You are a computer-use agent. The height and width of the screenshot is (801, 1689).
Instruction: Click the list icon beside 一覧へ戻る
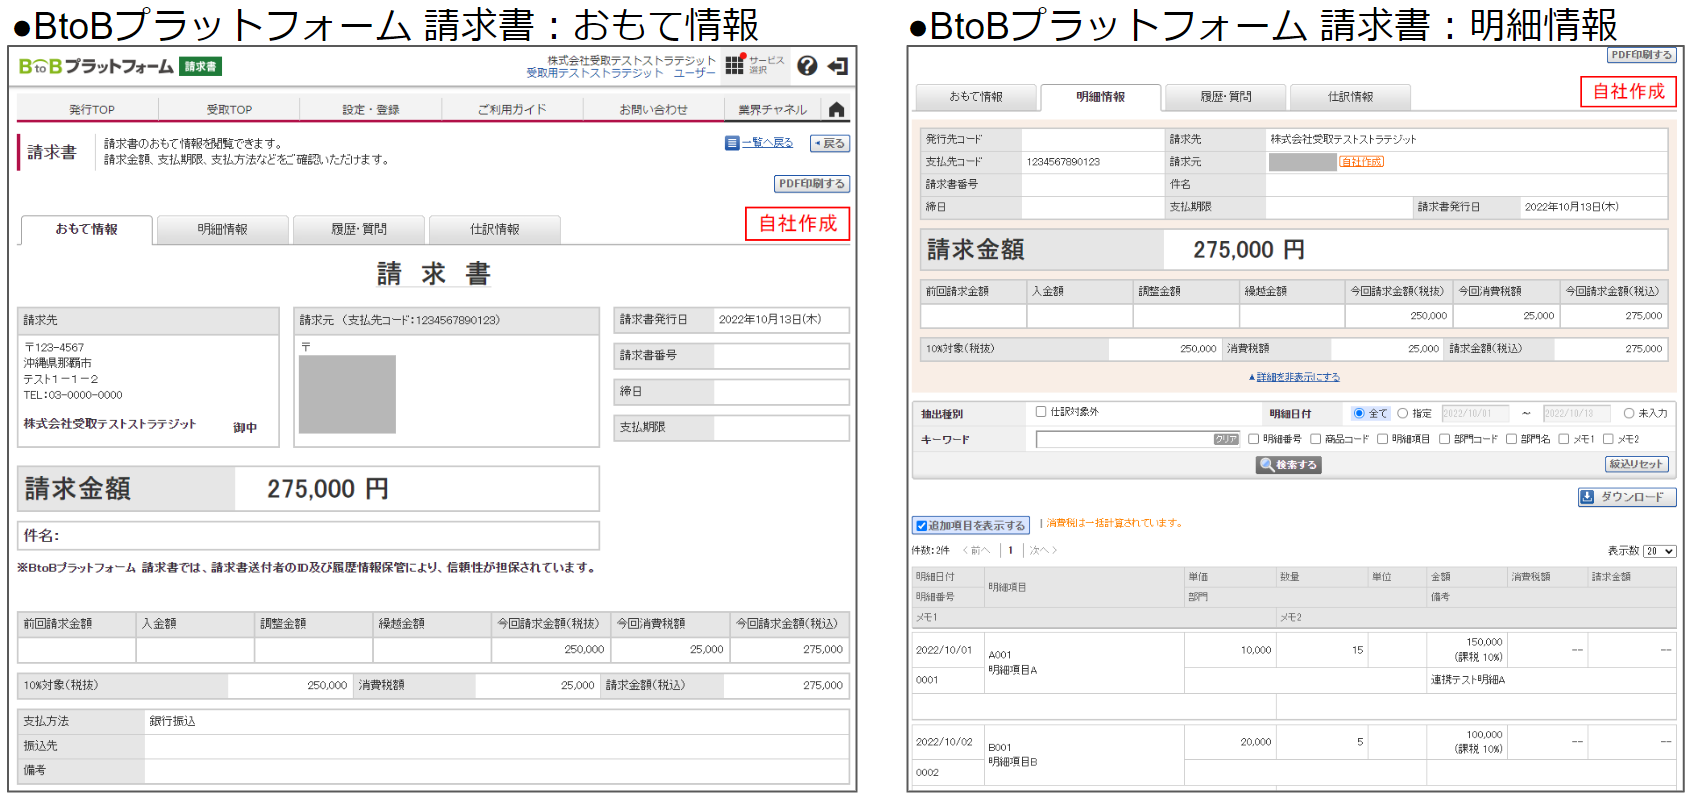point(732,143)
